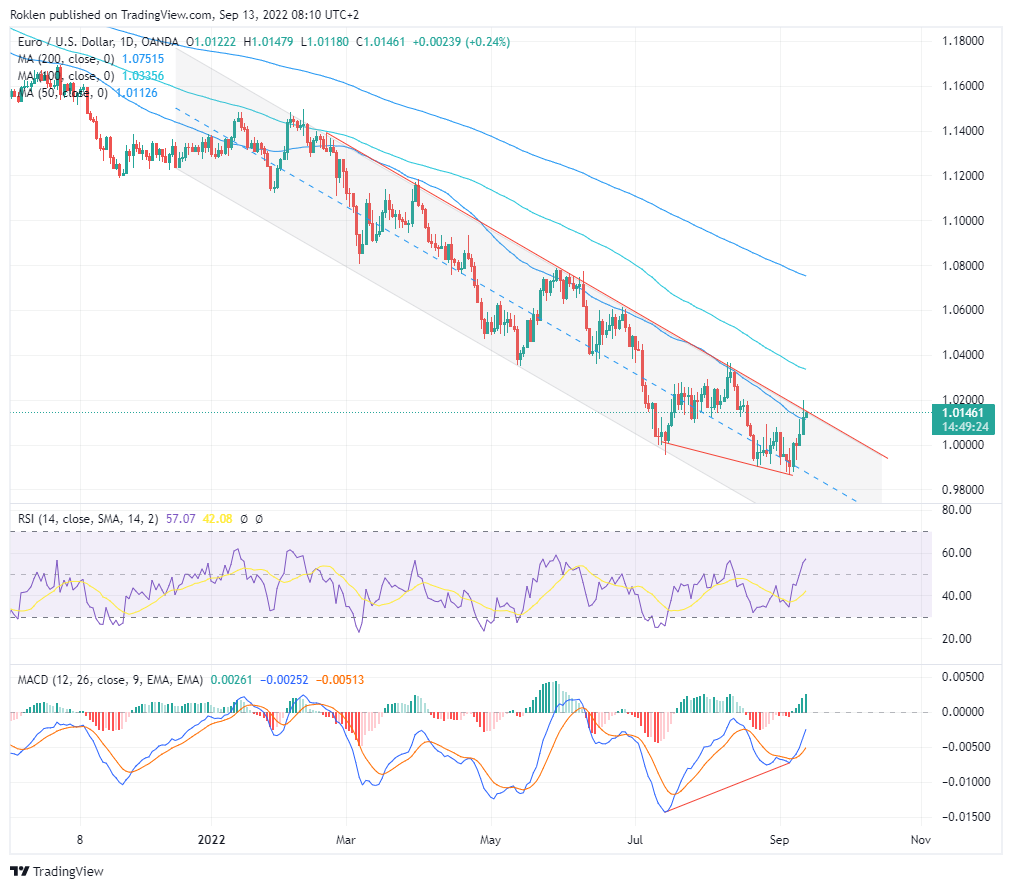
Task: Select RSI average value 42.08
Action: coord(218,518)
